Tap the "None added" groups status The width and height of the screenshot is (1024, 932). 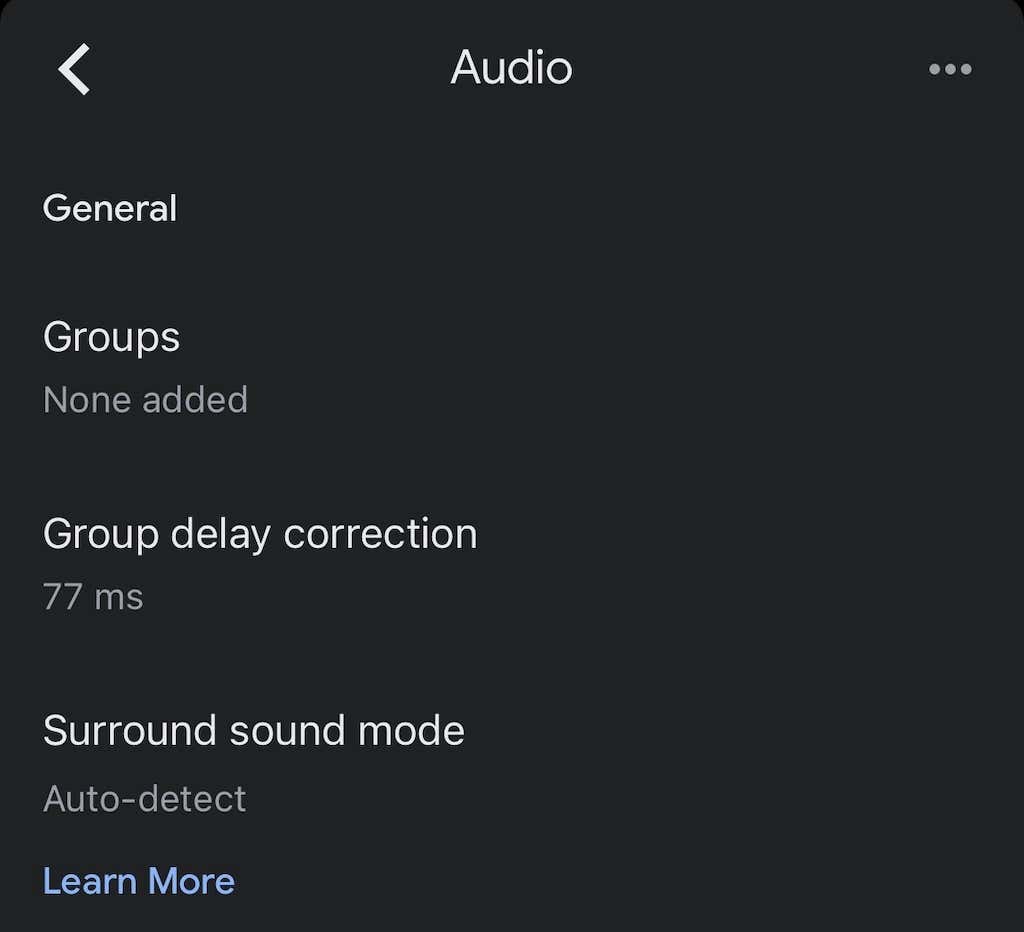pyautogui.click(x=145, y=400)
